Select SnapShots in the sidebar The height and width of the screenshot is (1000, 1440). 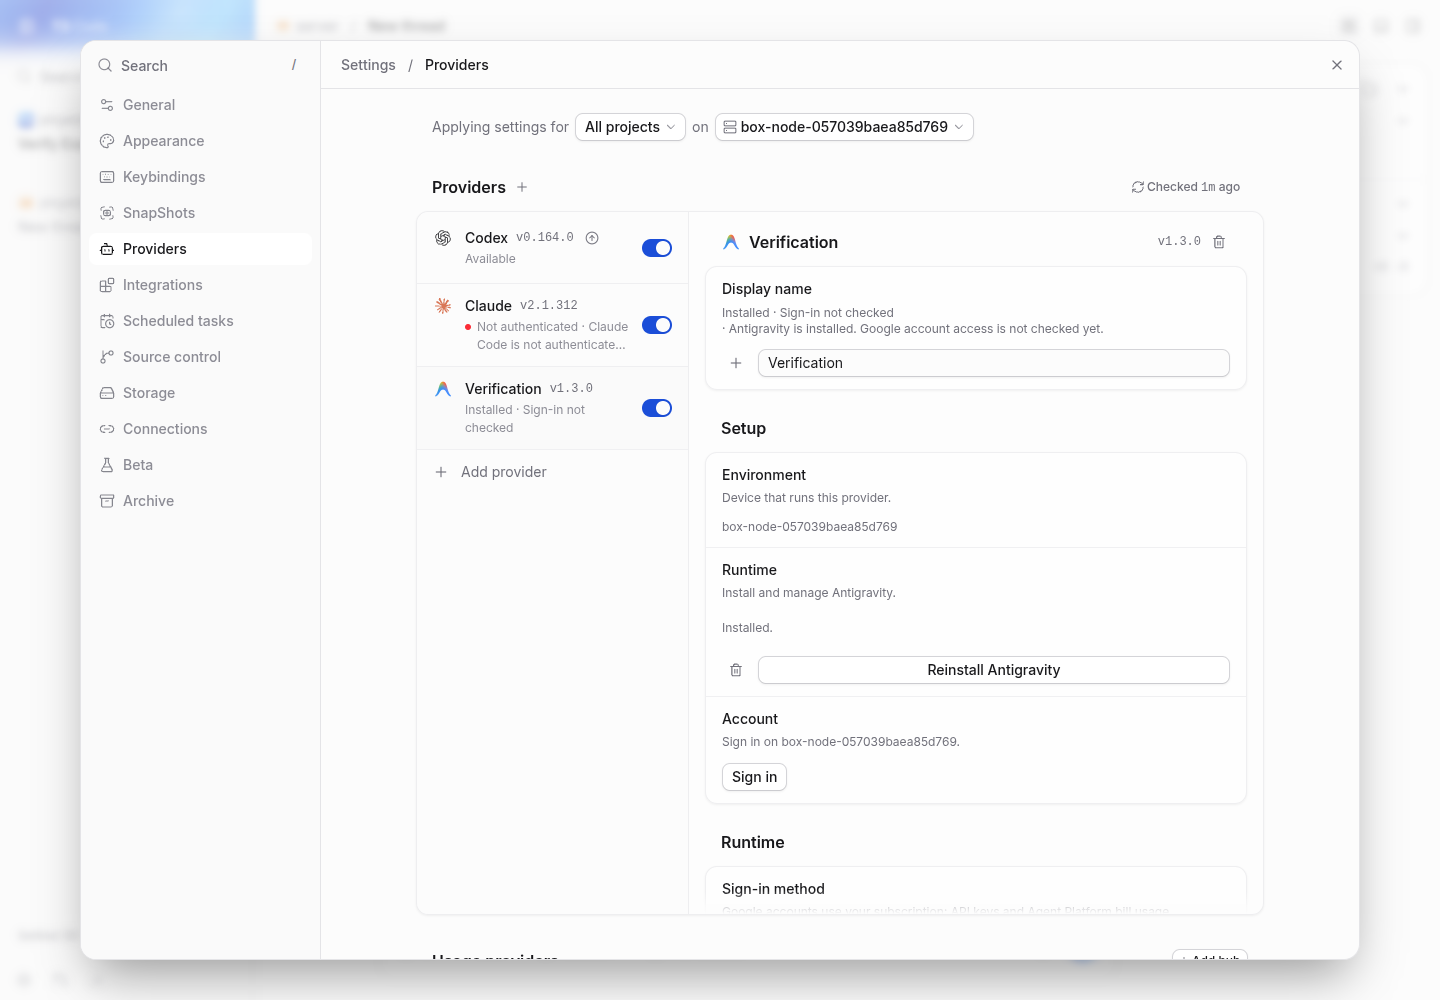coord(200,213)
